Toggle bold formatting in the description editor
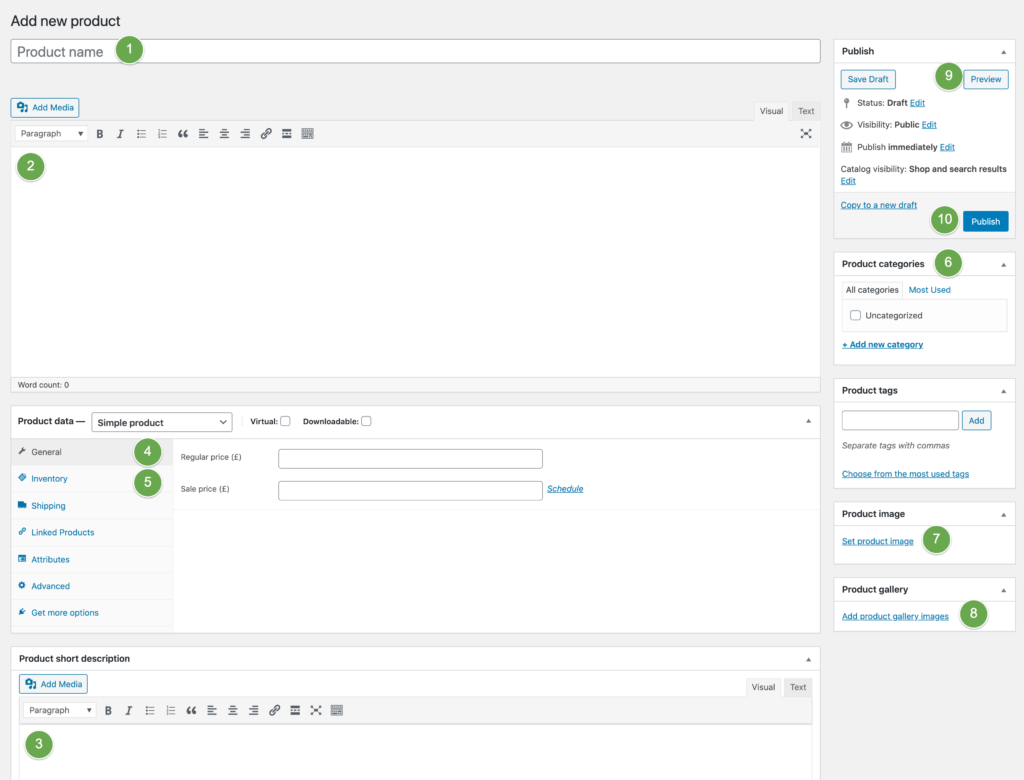The image size is (1024, 780). coord(100,133)
